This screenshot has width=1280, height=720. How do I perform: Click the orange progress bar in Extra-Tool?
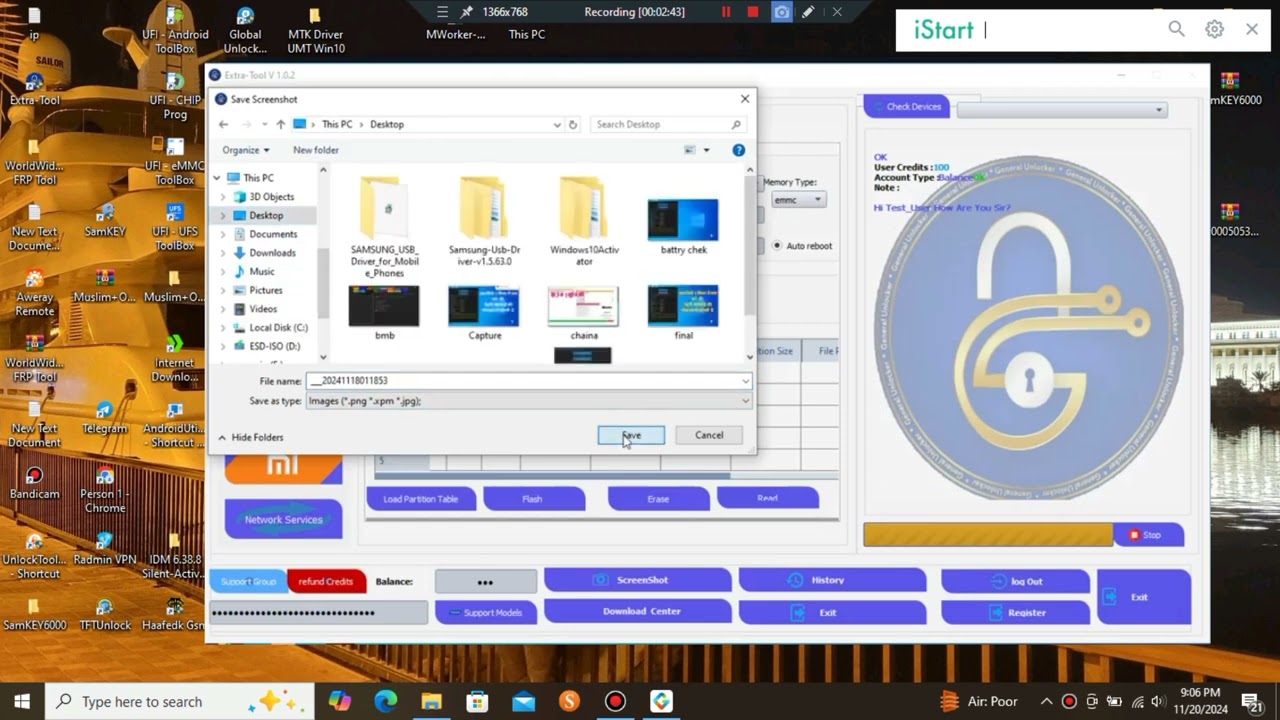coord(988,535)
